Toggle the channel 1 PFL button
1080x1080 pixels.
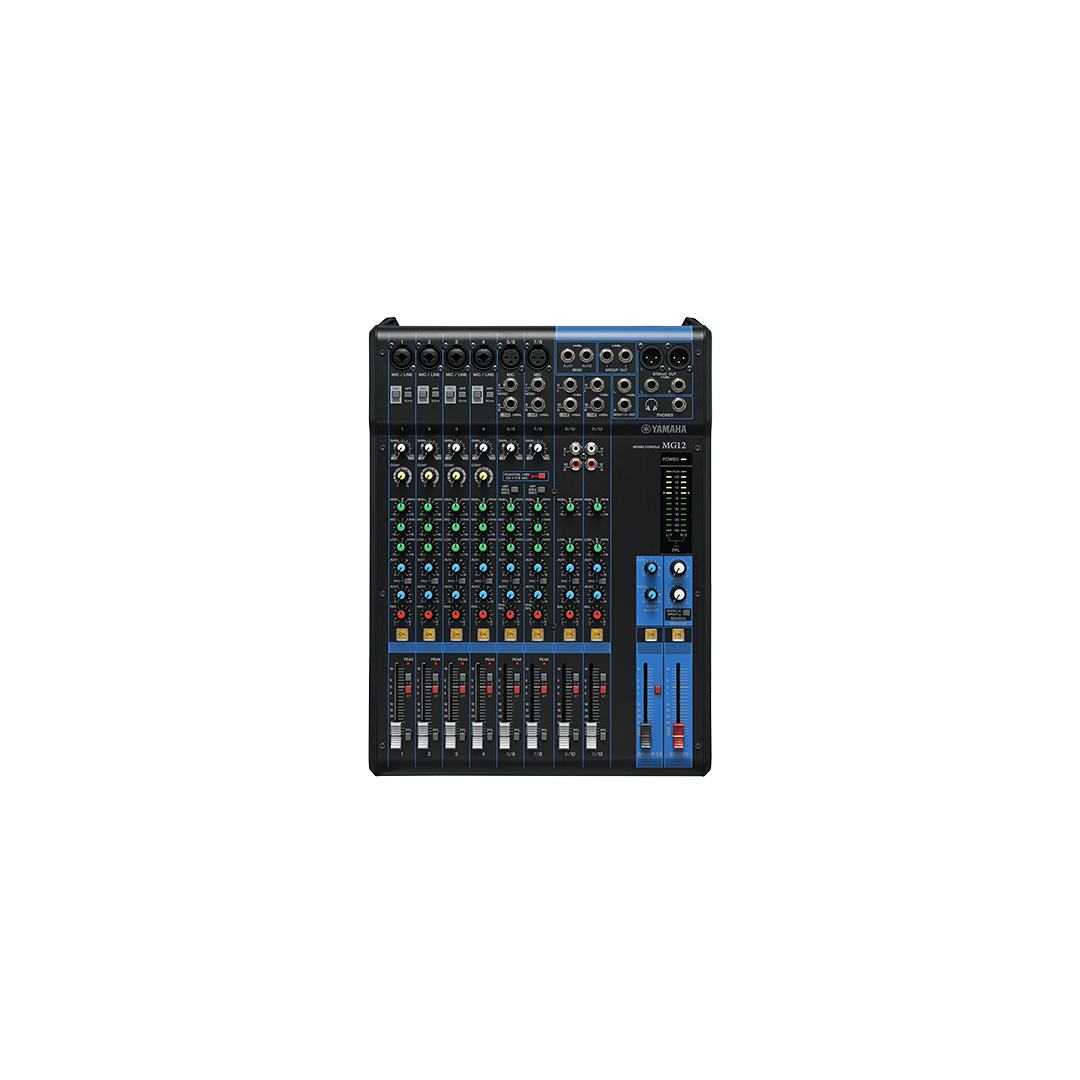pos(408,736)
